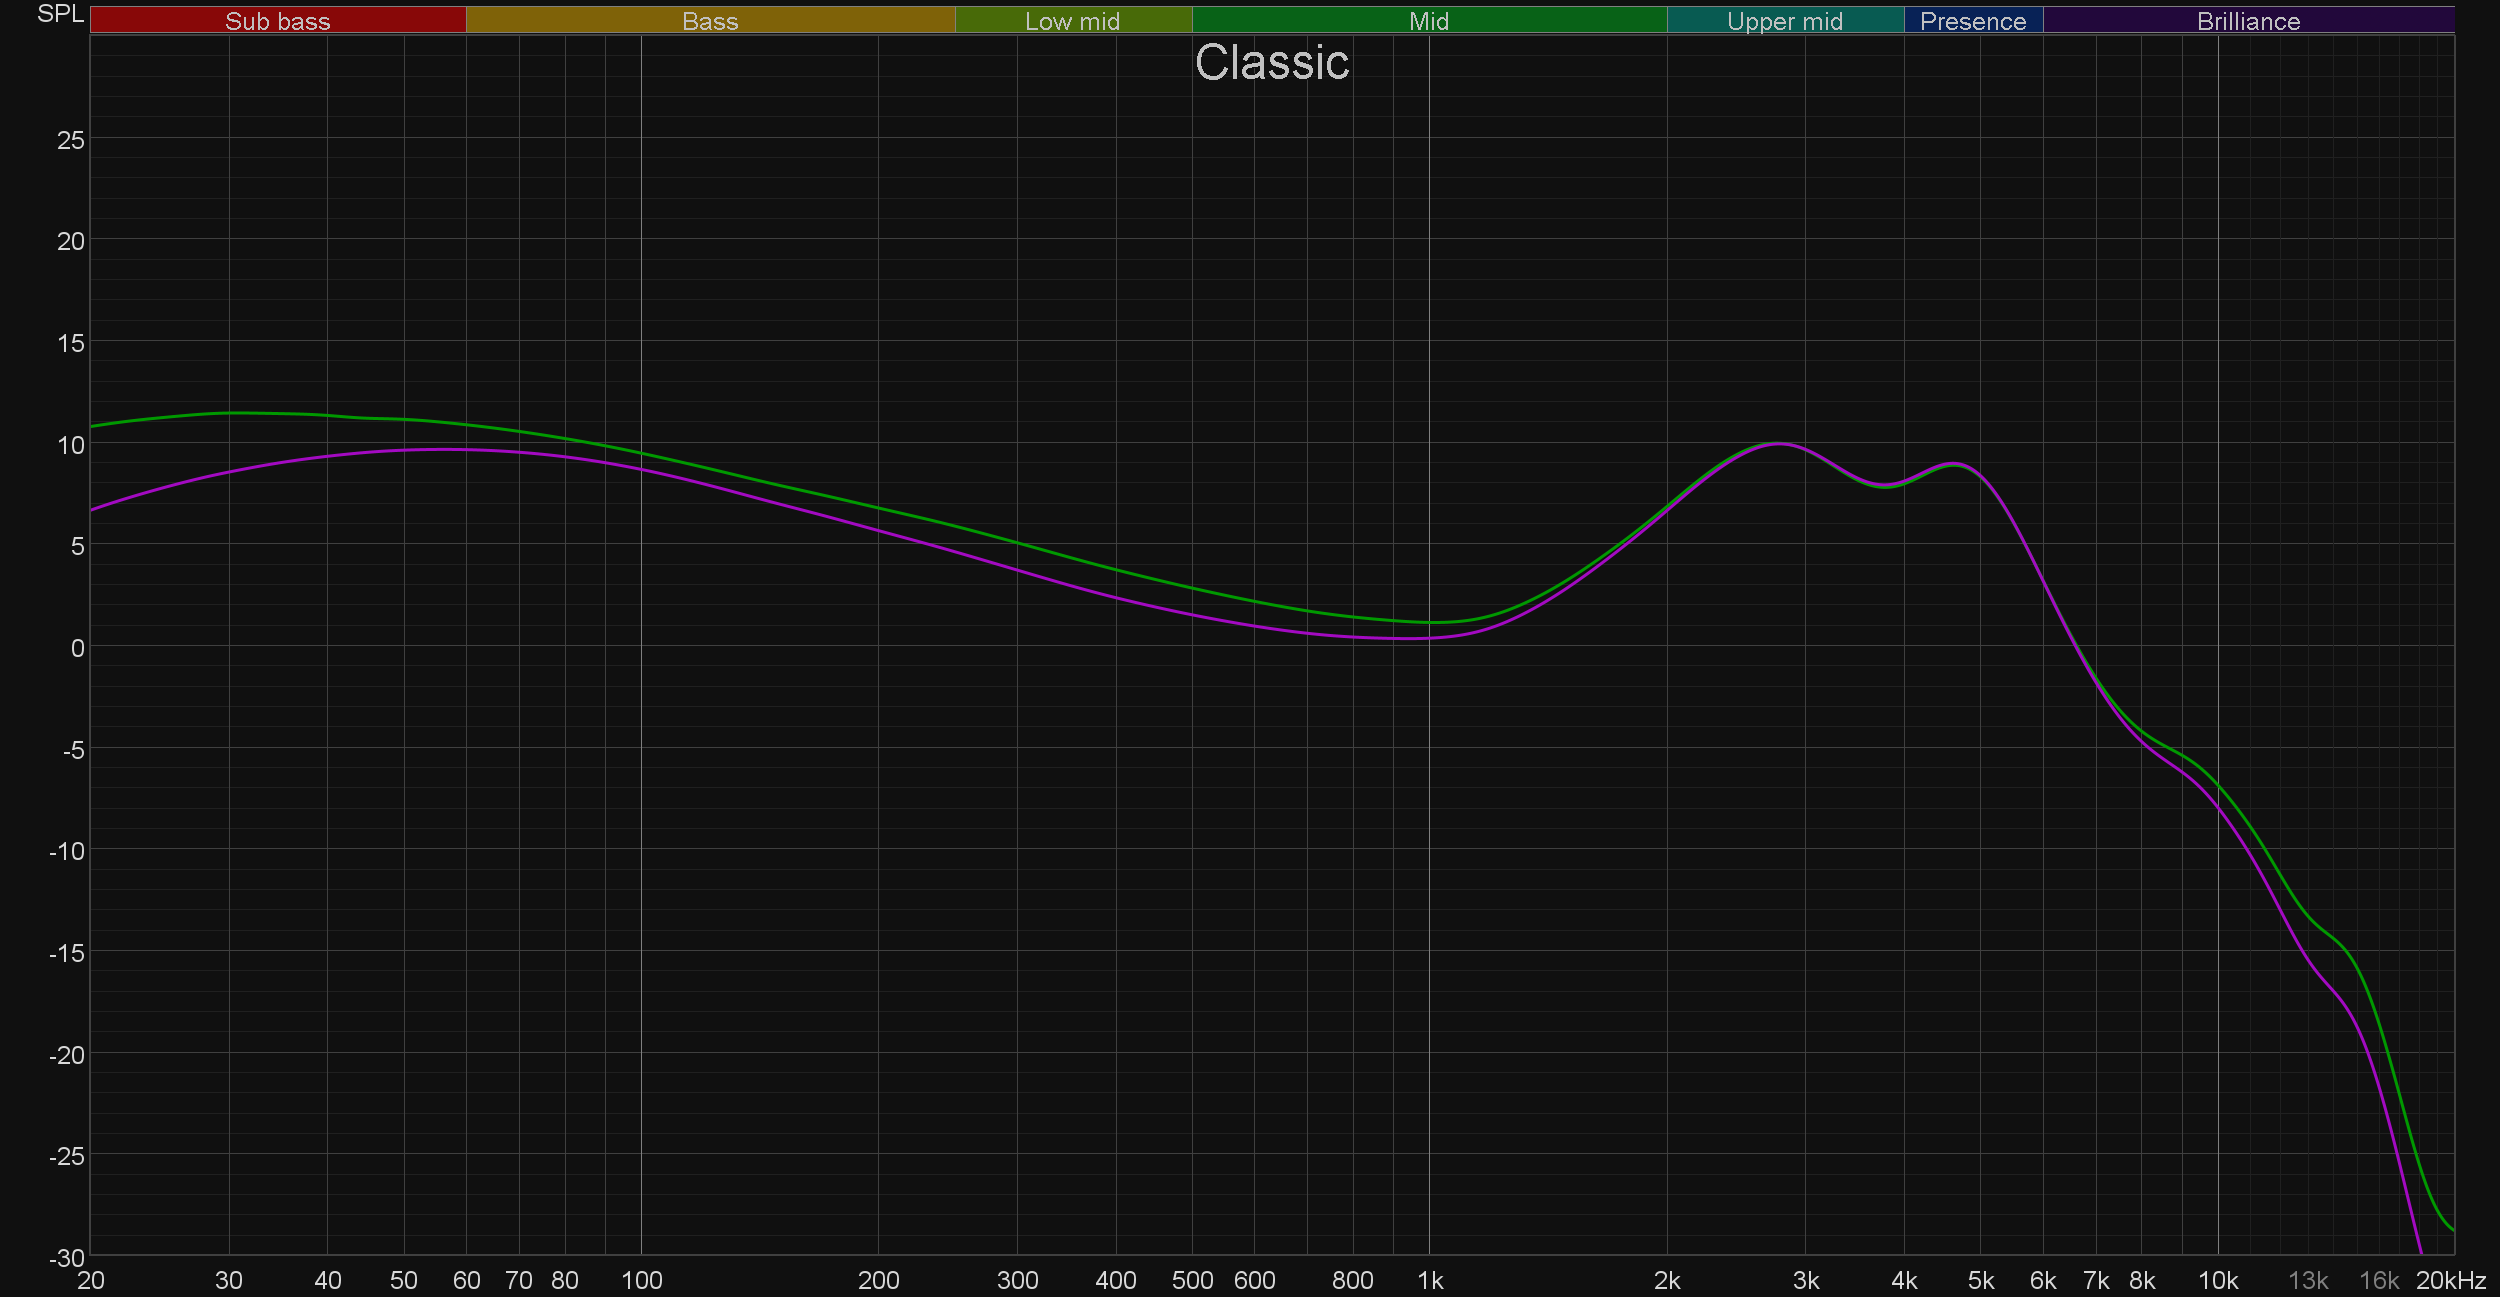Click the 0 dB axis label
Image resolution: width=2500 pixels, height=1297 pixels.
coord(77,648)
